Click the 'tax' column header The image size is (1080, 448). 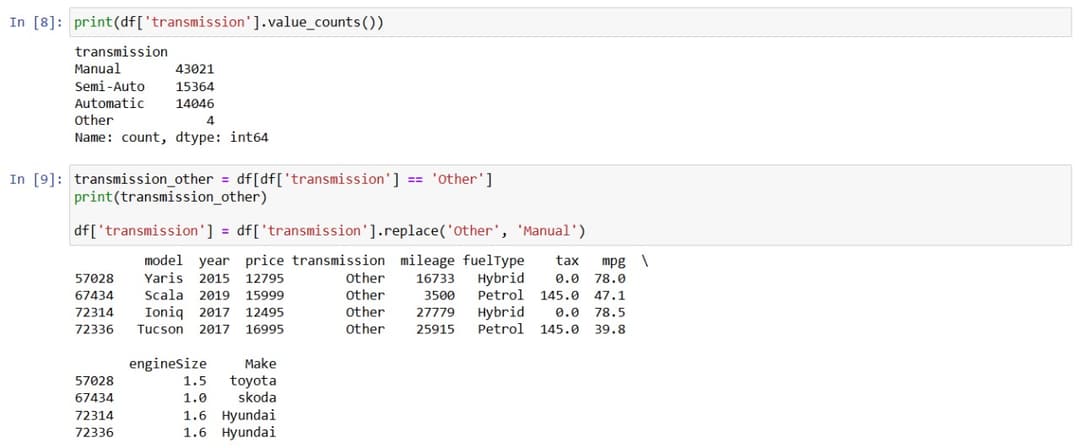567,261
